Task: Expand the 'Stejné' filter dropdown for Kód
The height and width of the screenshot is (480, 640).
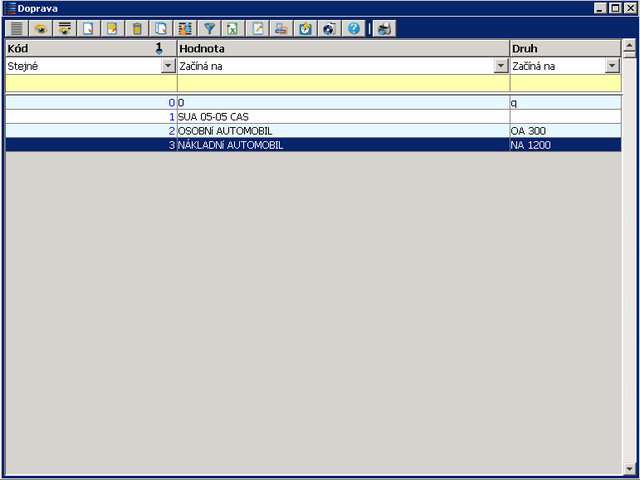Action: 168,66
